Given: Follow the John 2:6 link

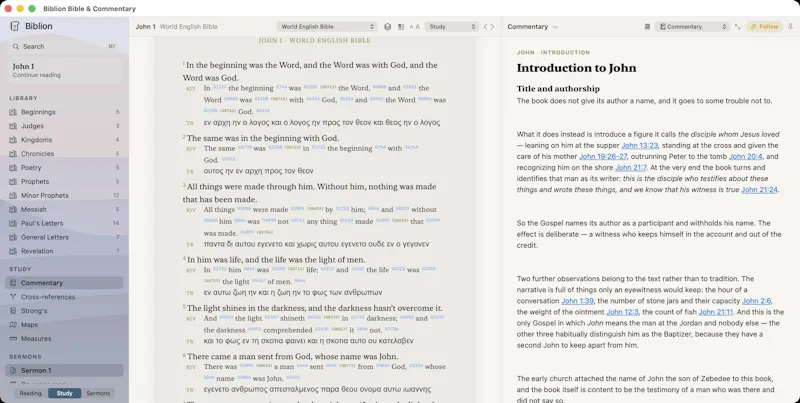Looking at the screenshot, I should click(x=757, y=301).
